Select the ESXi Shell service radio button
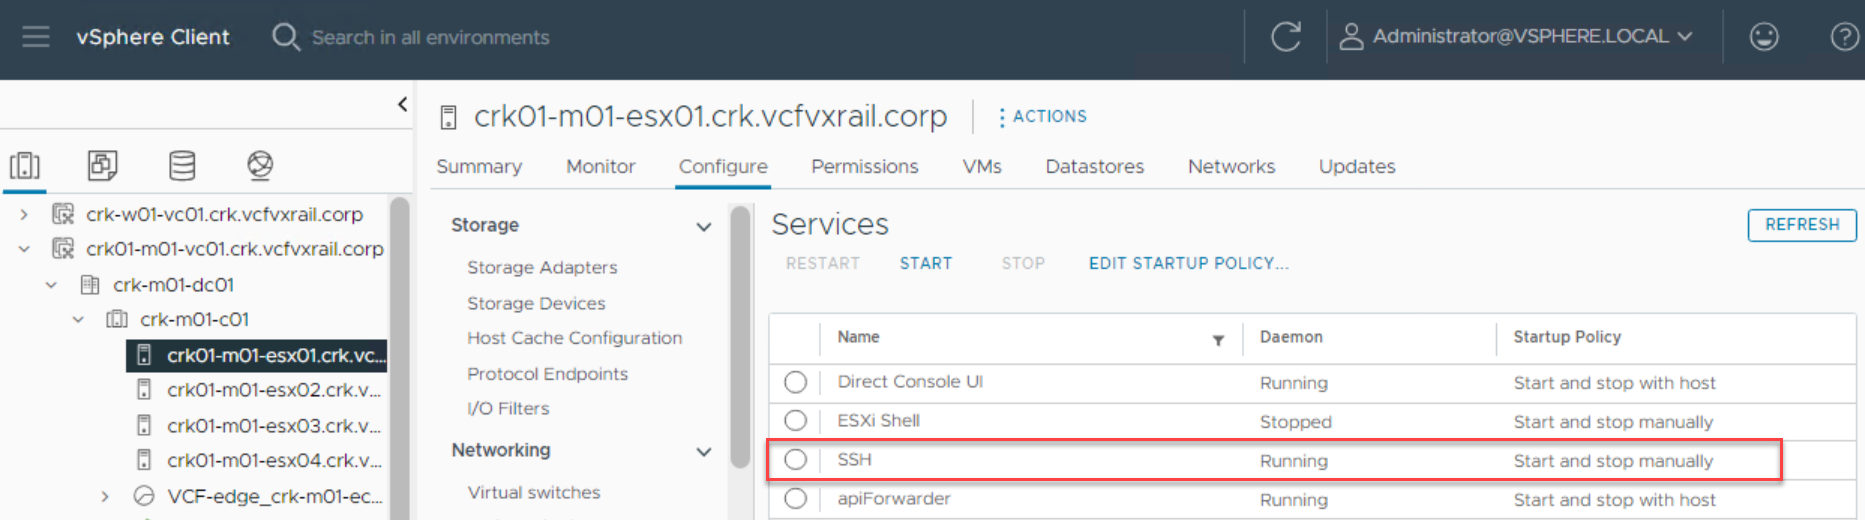 click(x=796, y=421)
